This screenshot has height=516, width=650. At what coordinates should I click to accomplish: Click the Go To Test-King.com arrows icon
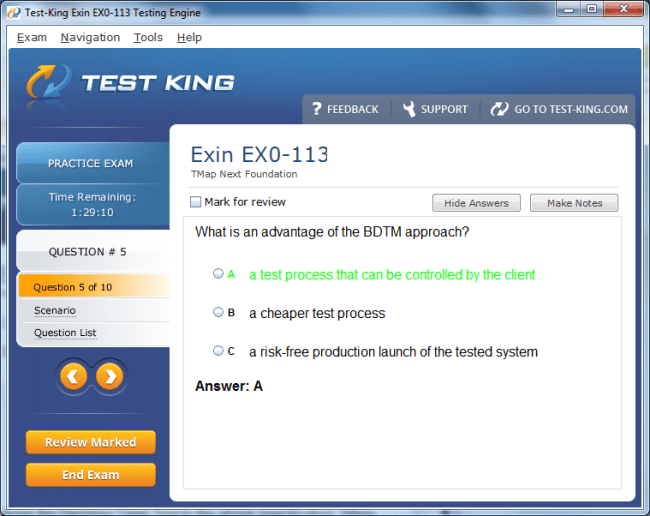pos(499,109)
